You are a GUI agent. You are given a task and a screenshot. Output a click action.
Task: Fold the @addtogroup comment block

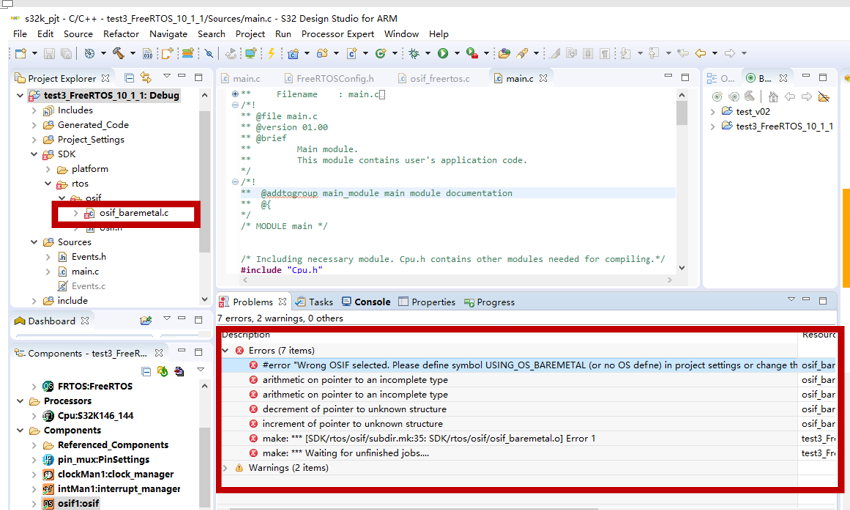point(235,182)
